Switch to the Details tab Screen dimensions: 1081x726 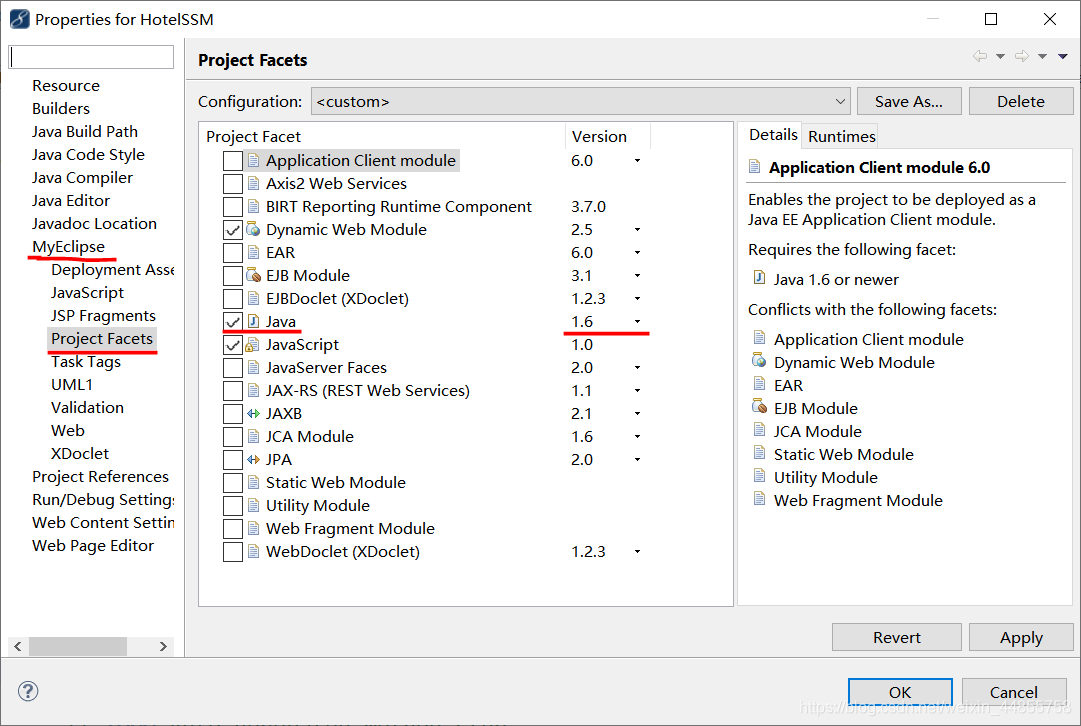pos(773,134)
